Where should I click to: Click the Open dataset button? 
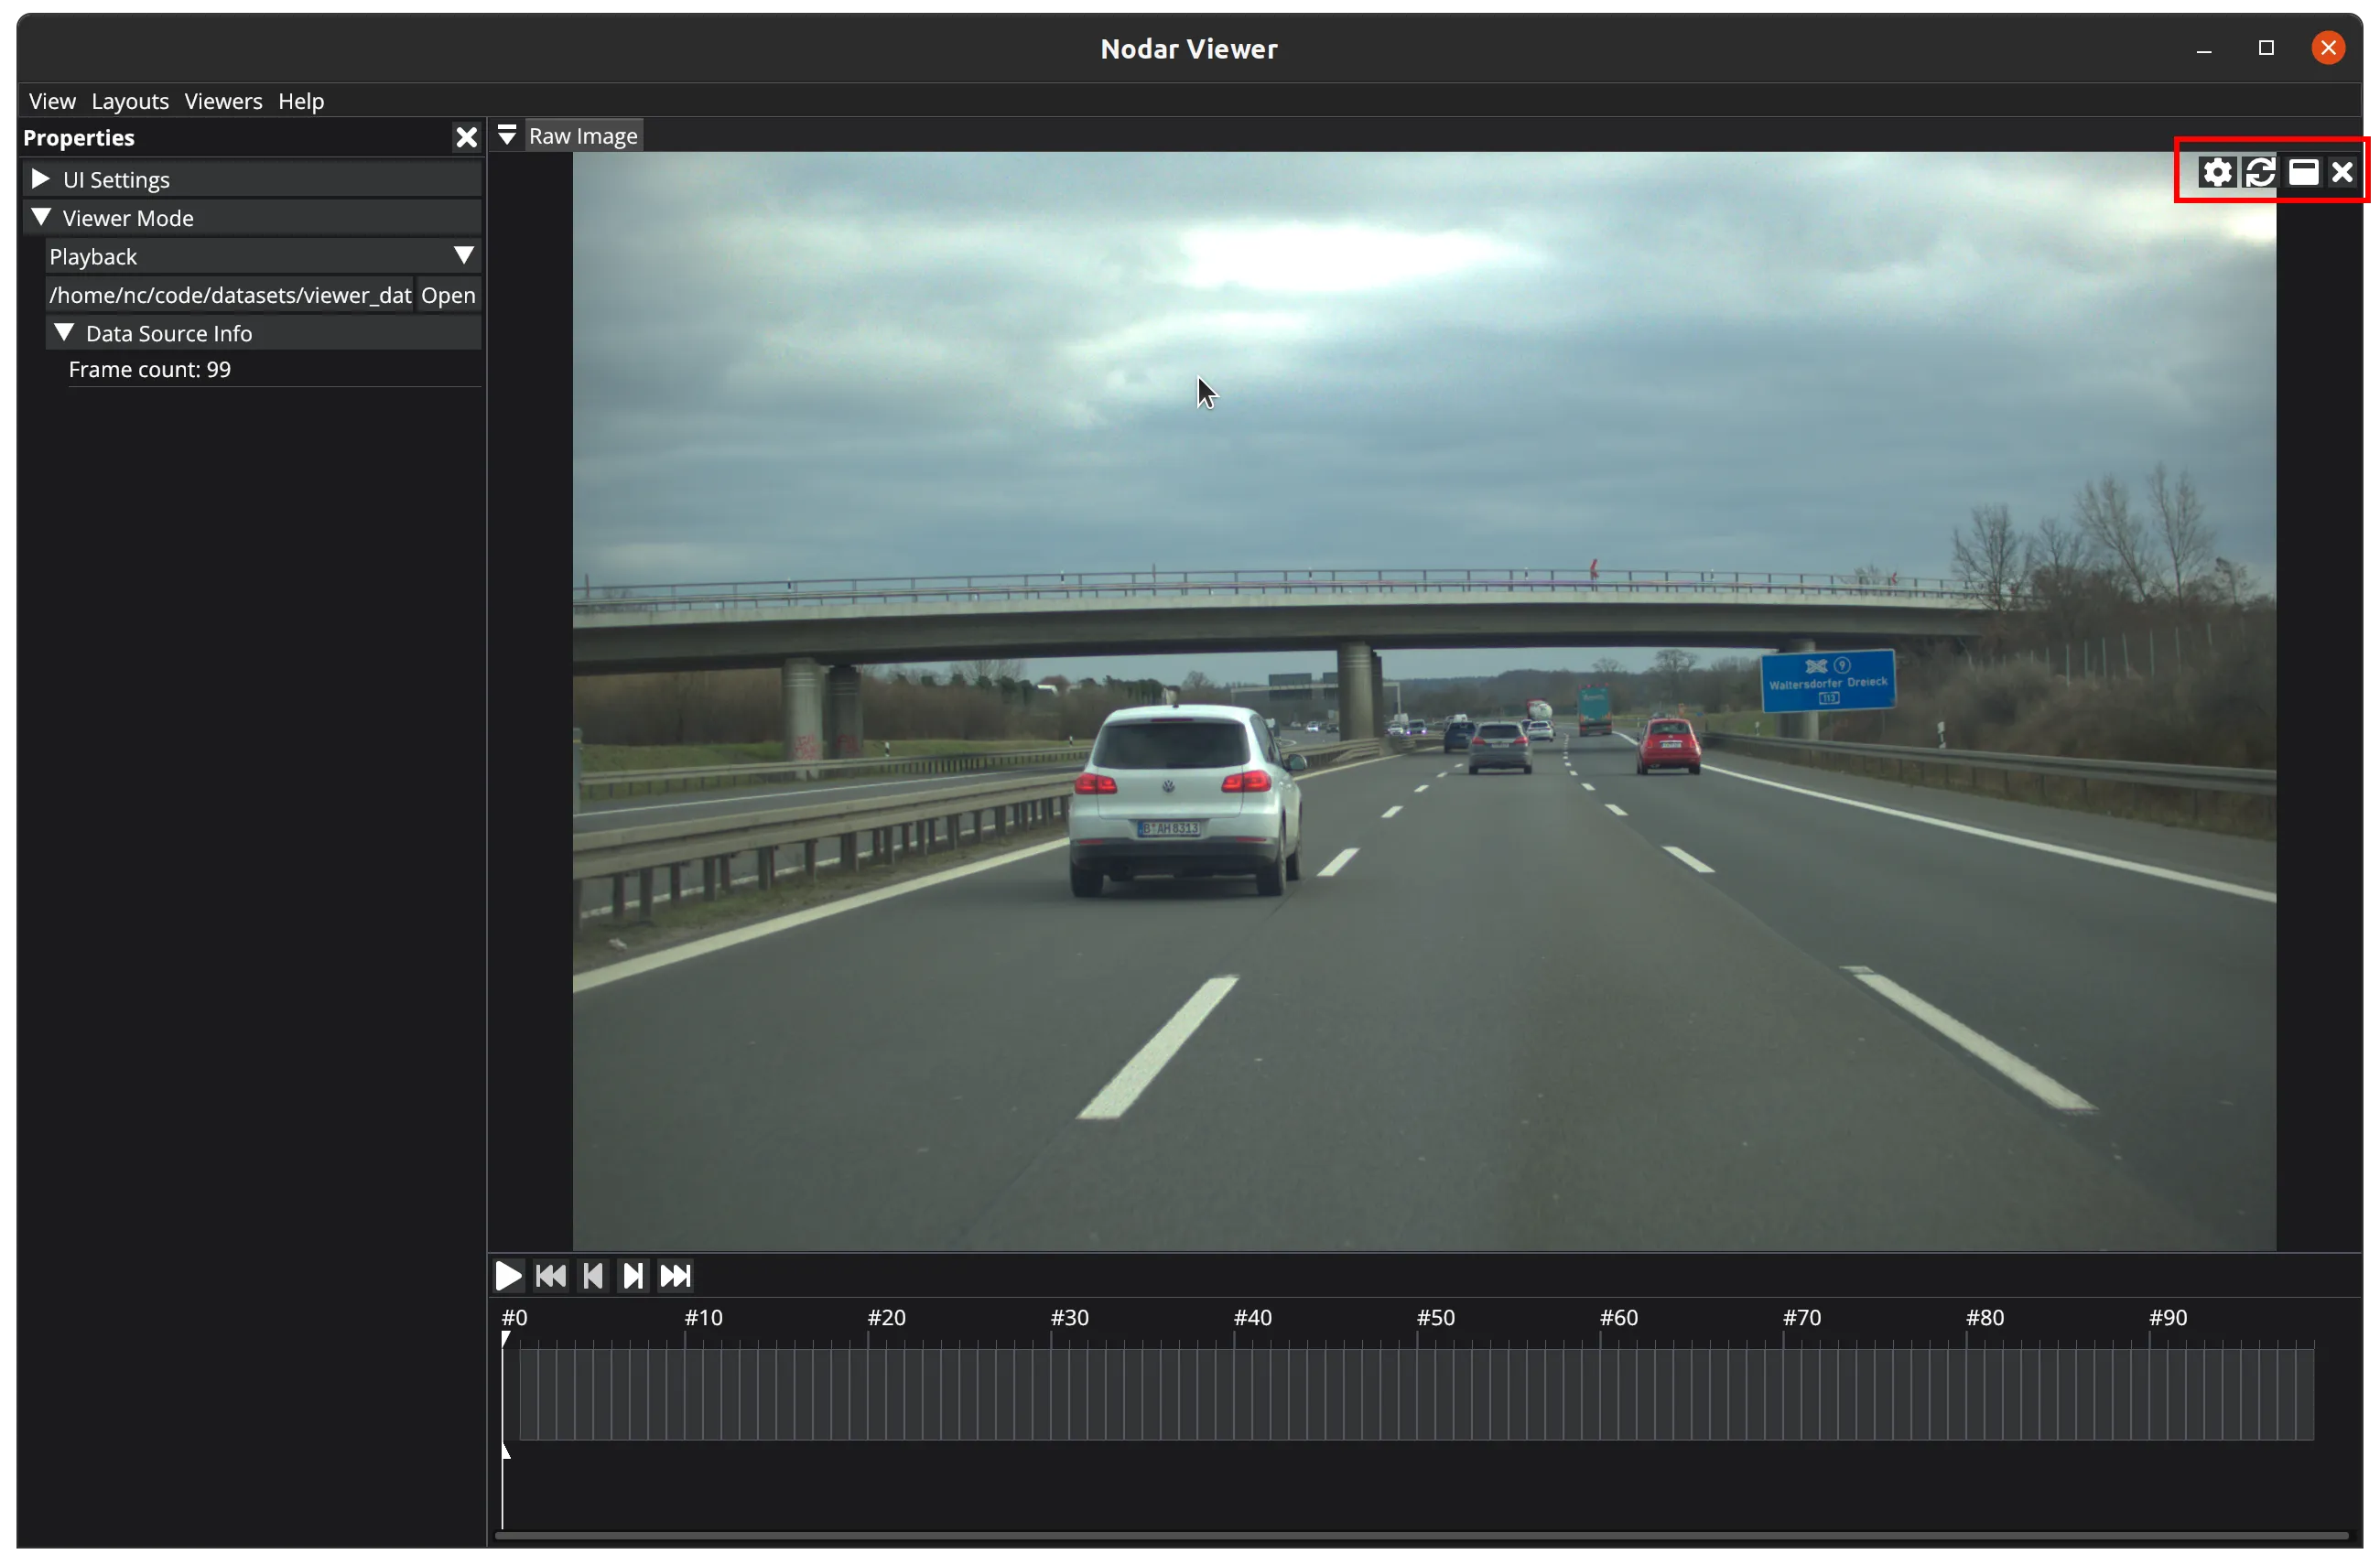point(448,295)
